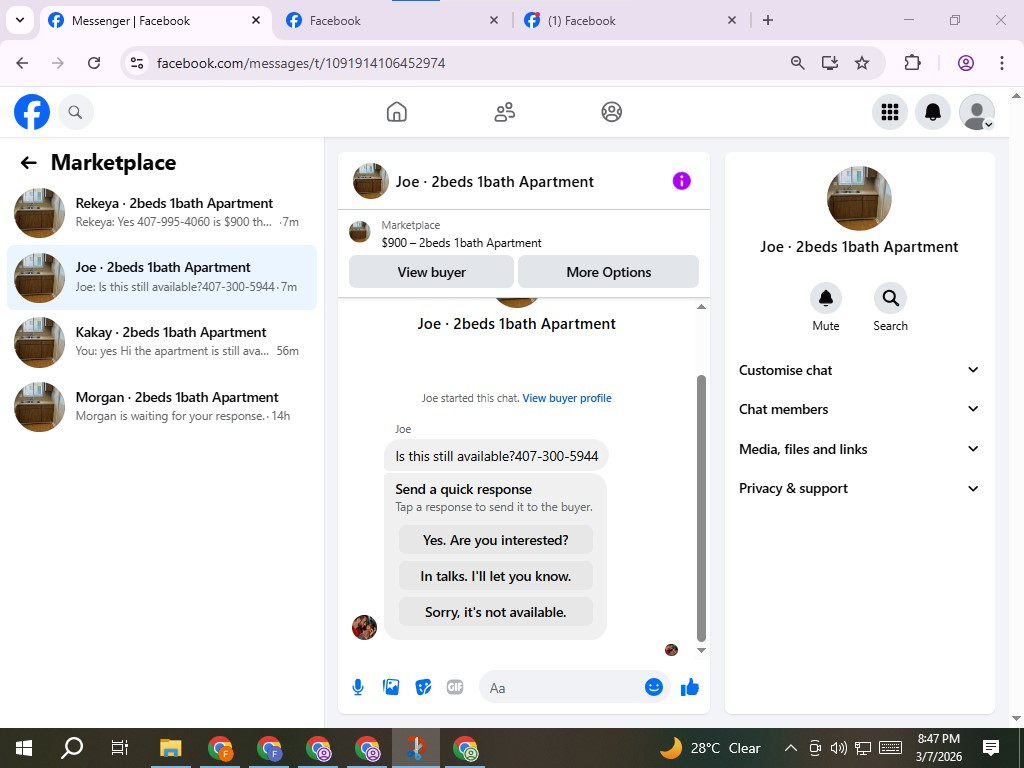1024x768 pixels.
Task: Choose a sticker from the sticker icon
Action: 423,687
